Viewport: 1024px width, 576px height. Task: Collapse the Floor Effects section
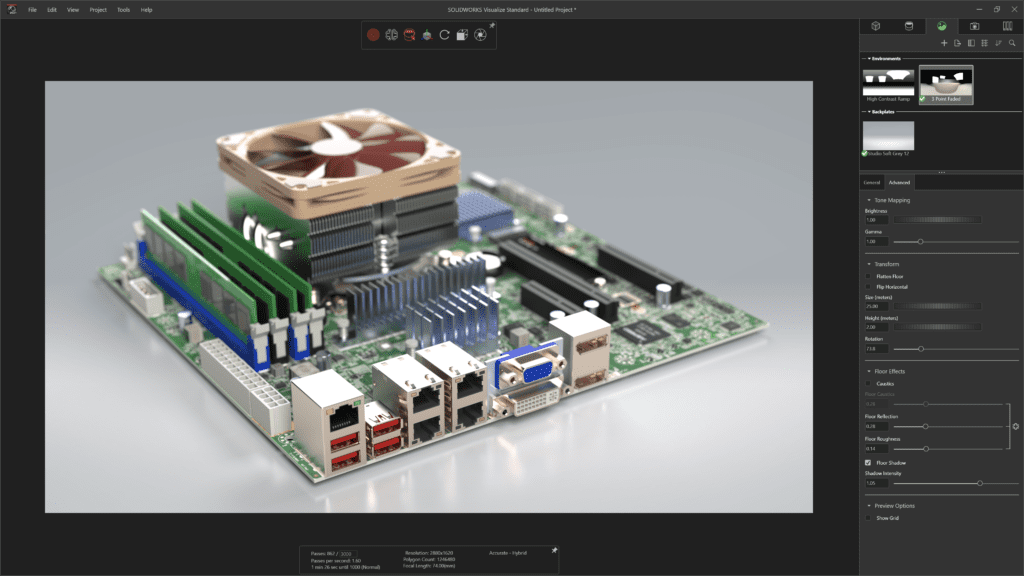point(869,371)
